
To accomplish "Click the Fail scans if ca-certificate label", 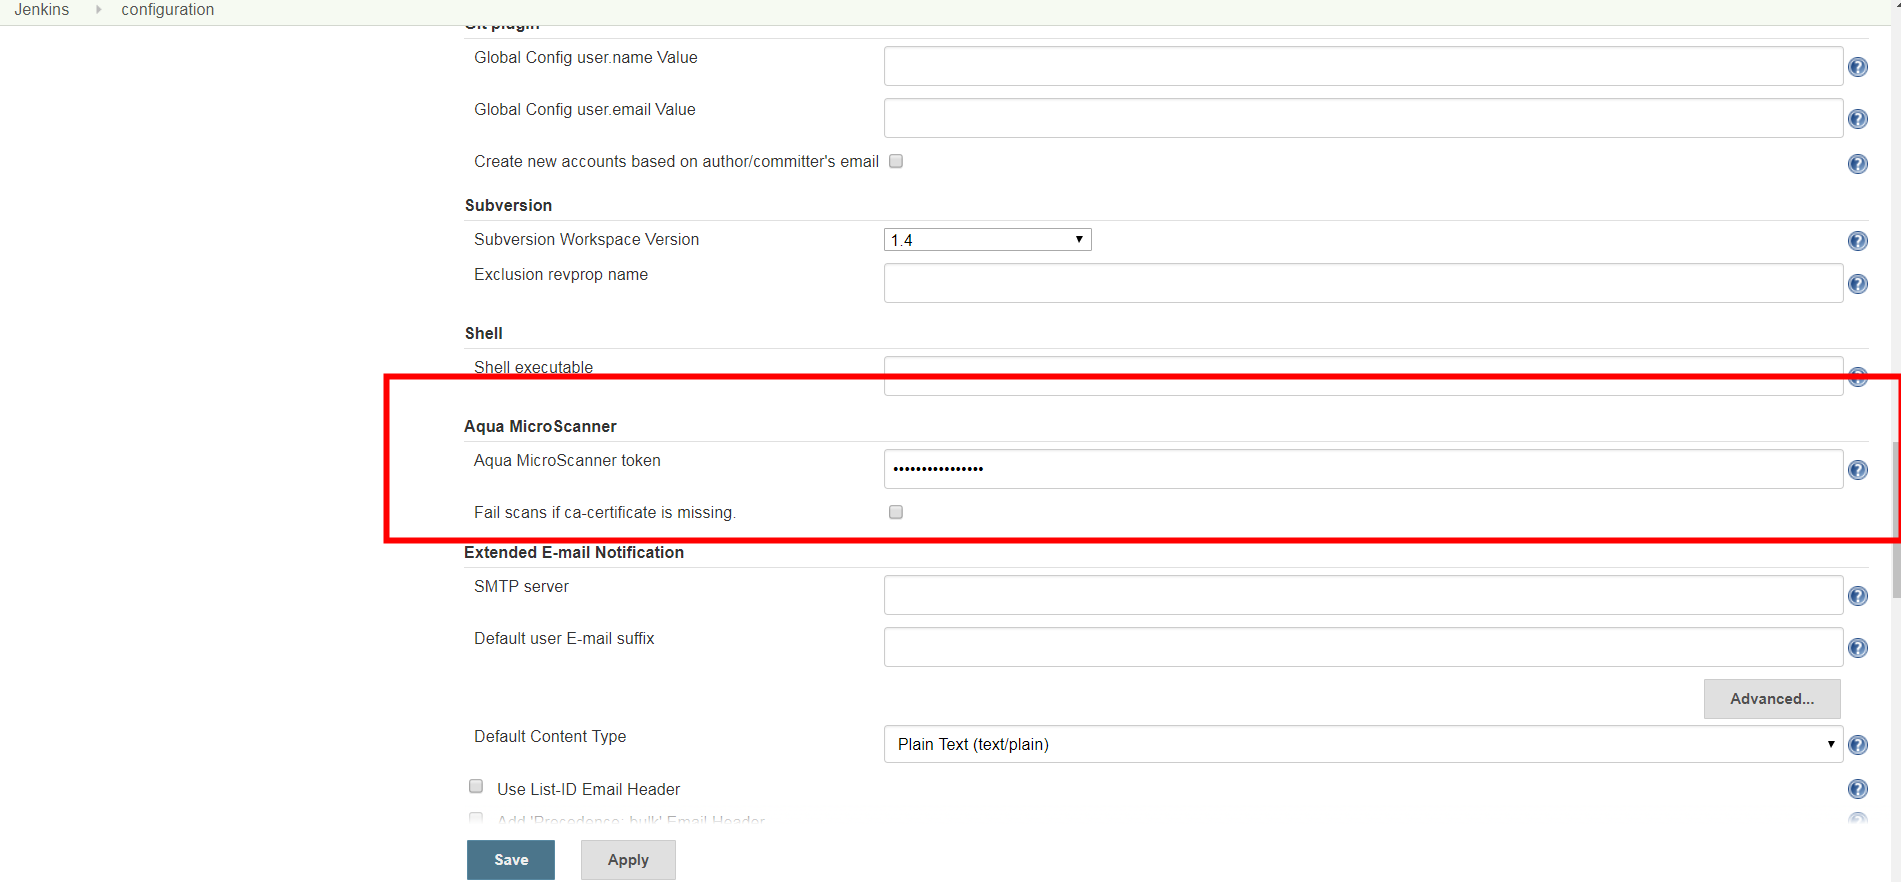I will (x=605, y=512).
